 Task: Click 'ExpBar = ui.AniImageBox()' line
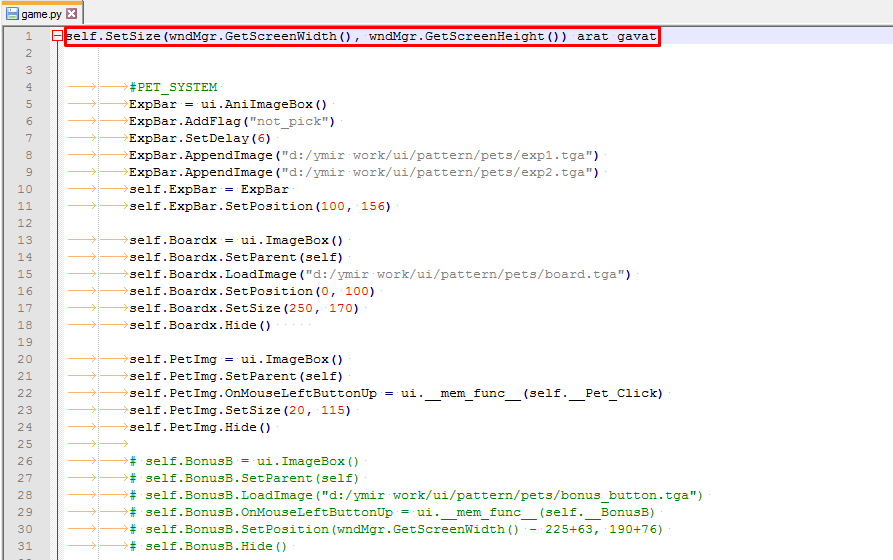[228, 104]
